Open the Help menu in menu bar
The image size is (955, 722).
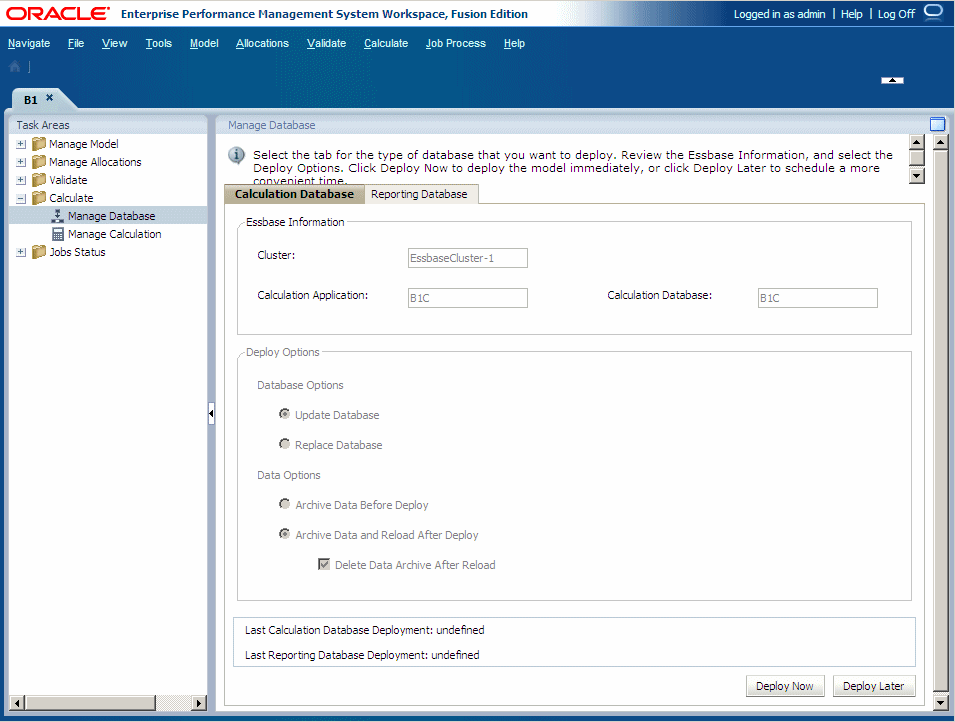click(x=514, y=43)
